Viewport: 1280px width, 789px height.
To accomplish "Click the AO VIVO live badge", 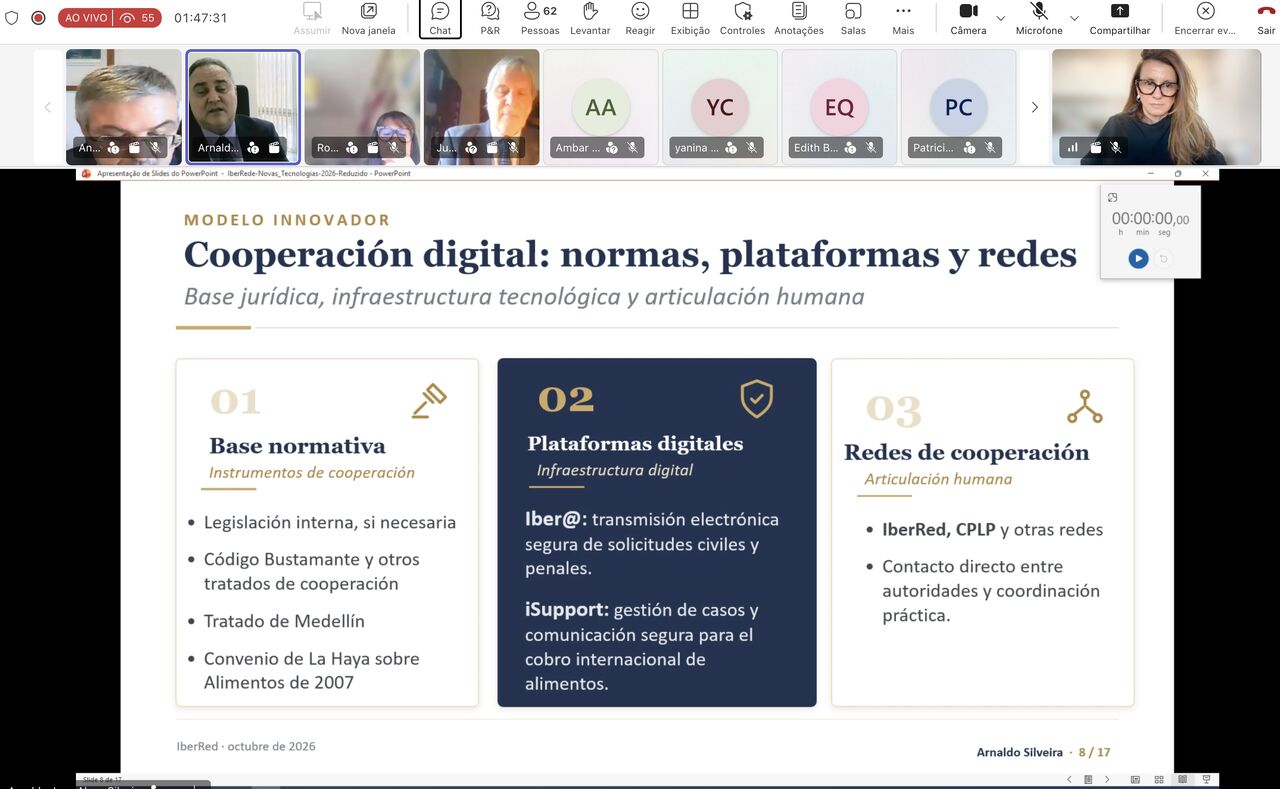I will point(110,18).
